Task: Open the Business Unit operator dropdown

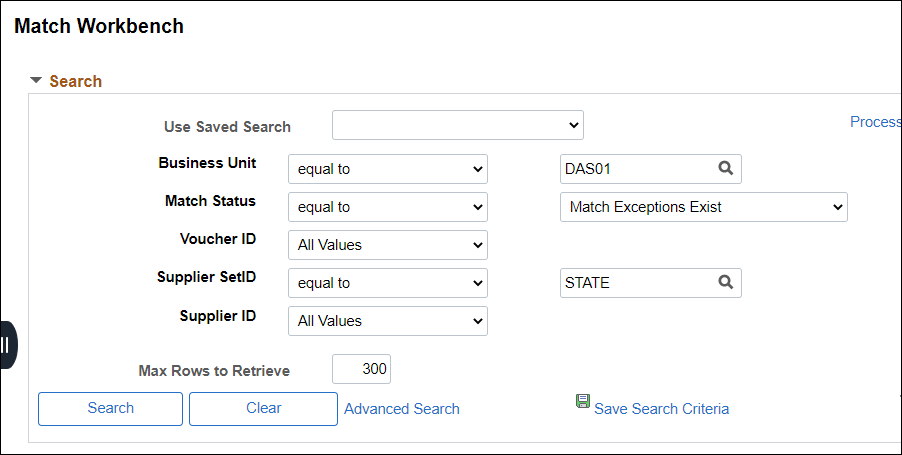Action: point(388,169)
